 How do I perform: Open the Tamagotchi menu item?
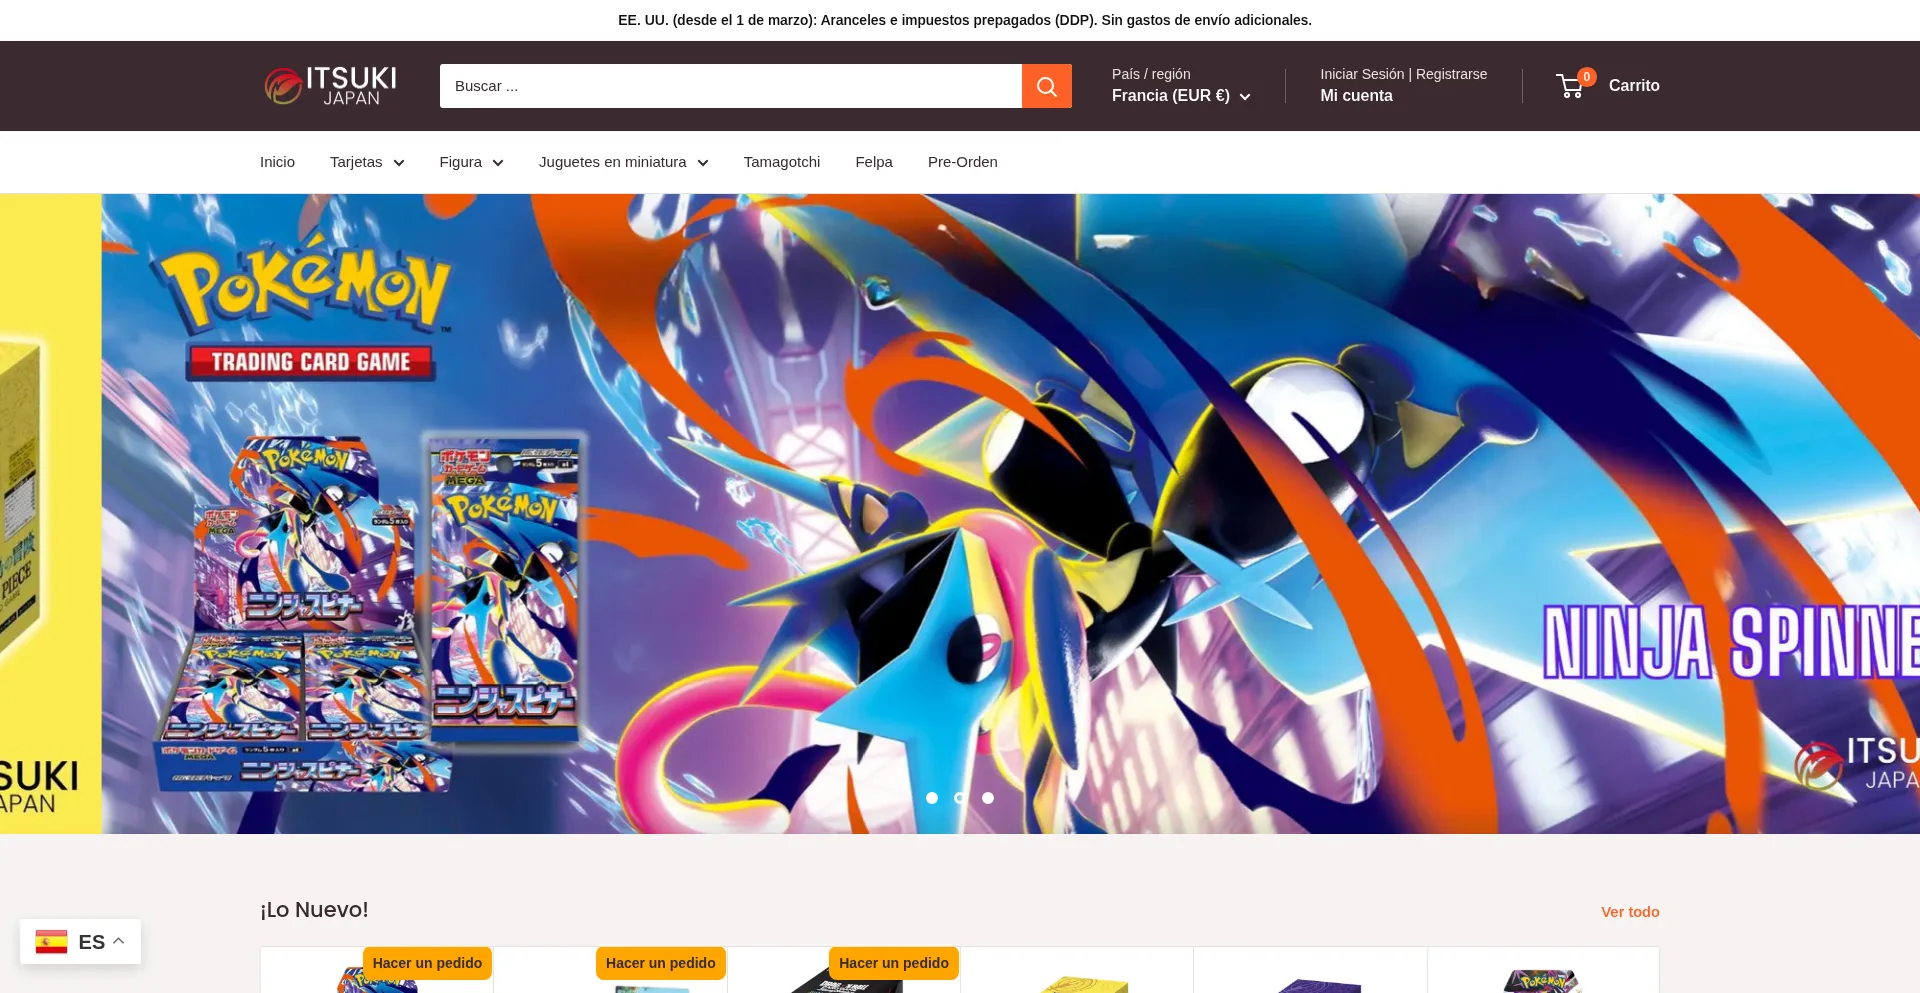[782, 162]
